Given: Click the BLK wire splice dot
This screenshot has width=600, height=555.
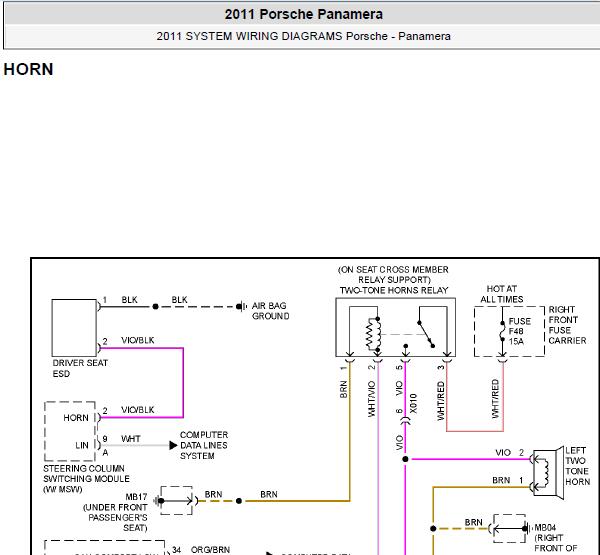Looking at the screenshot, I should click(x=155, y=307).
